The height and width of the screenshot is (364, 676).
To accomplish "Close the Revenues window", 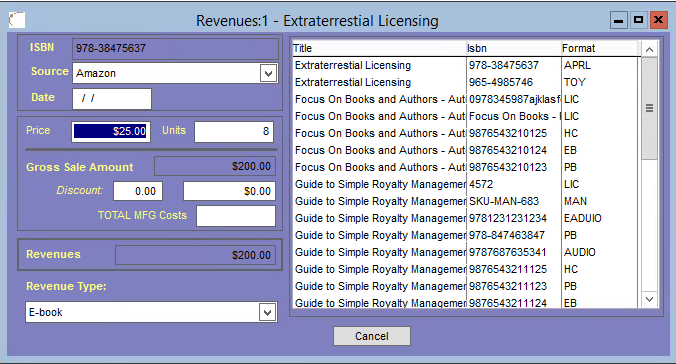I will [x=658, y=20].
